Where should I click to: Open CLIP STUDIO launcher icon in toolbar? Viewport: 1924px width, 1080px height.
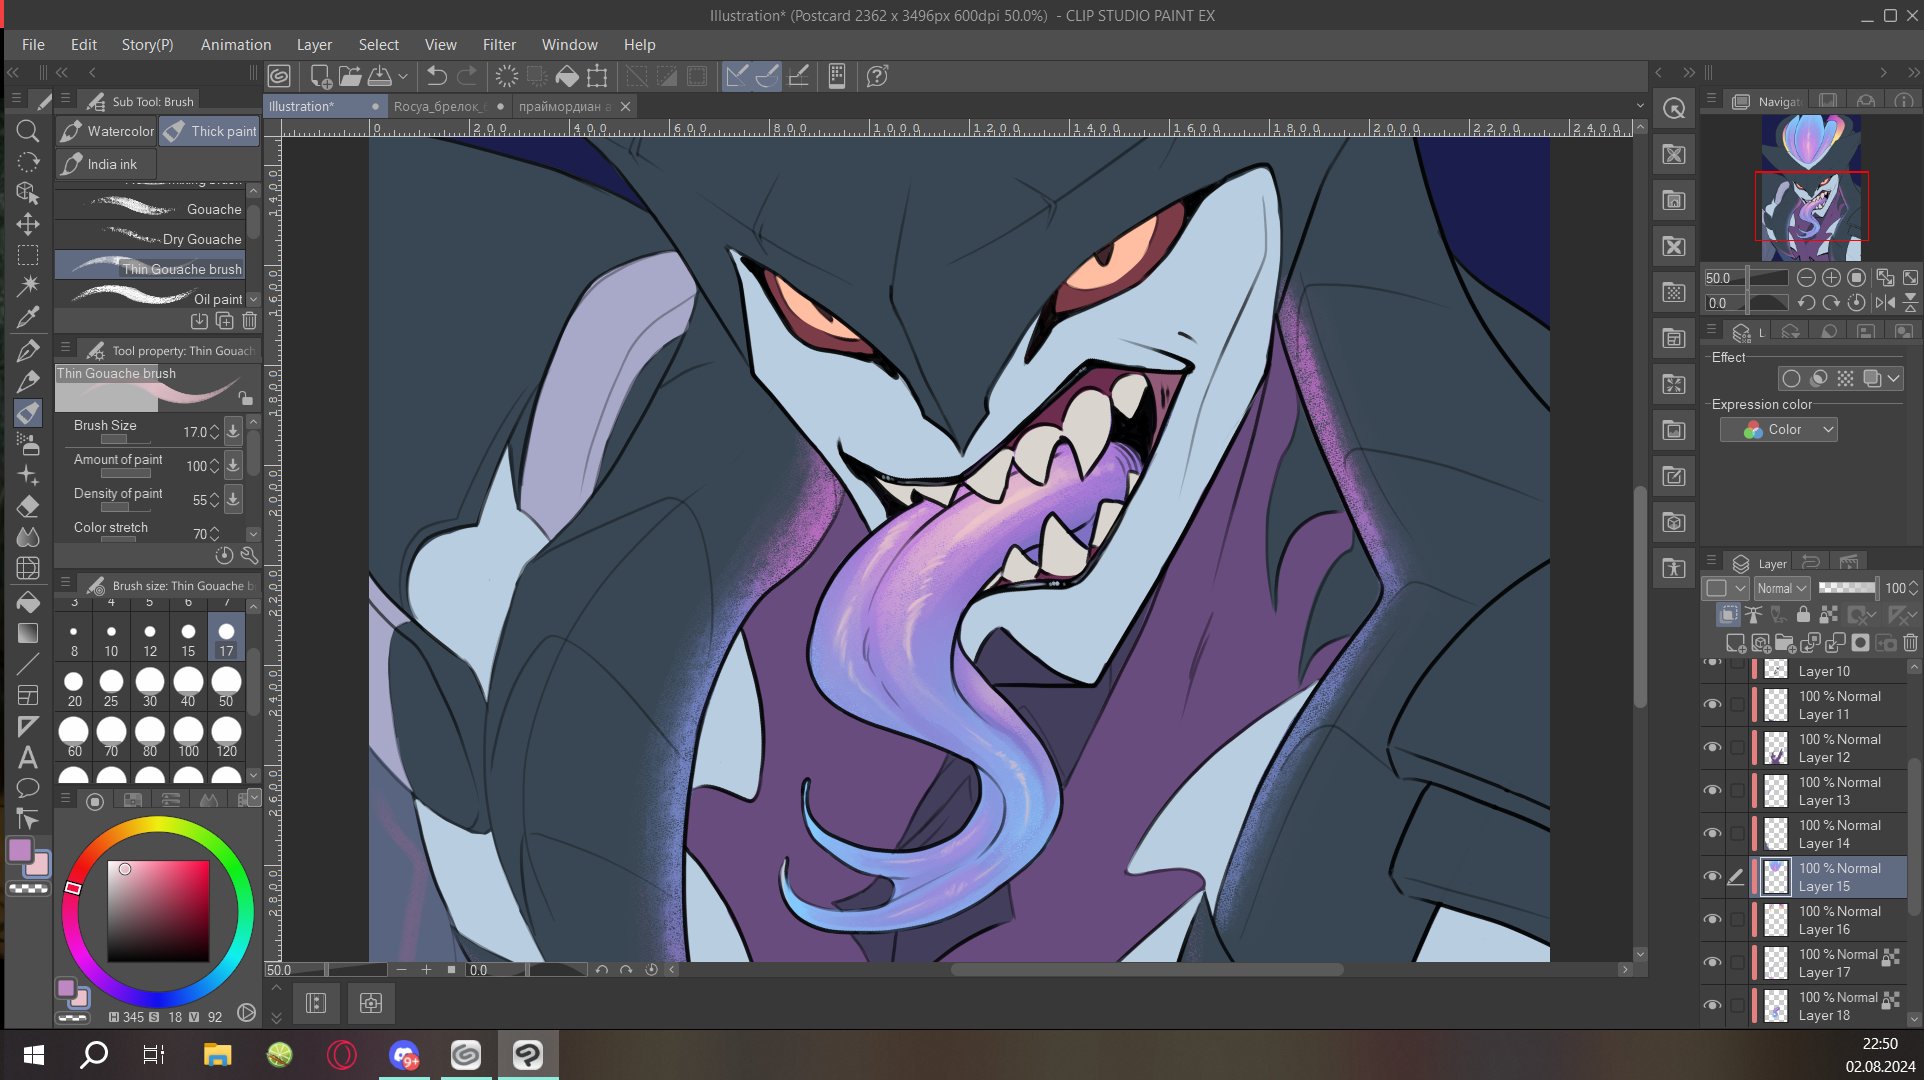coord(279,76)
